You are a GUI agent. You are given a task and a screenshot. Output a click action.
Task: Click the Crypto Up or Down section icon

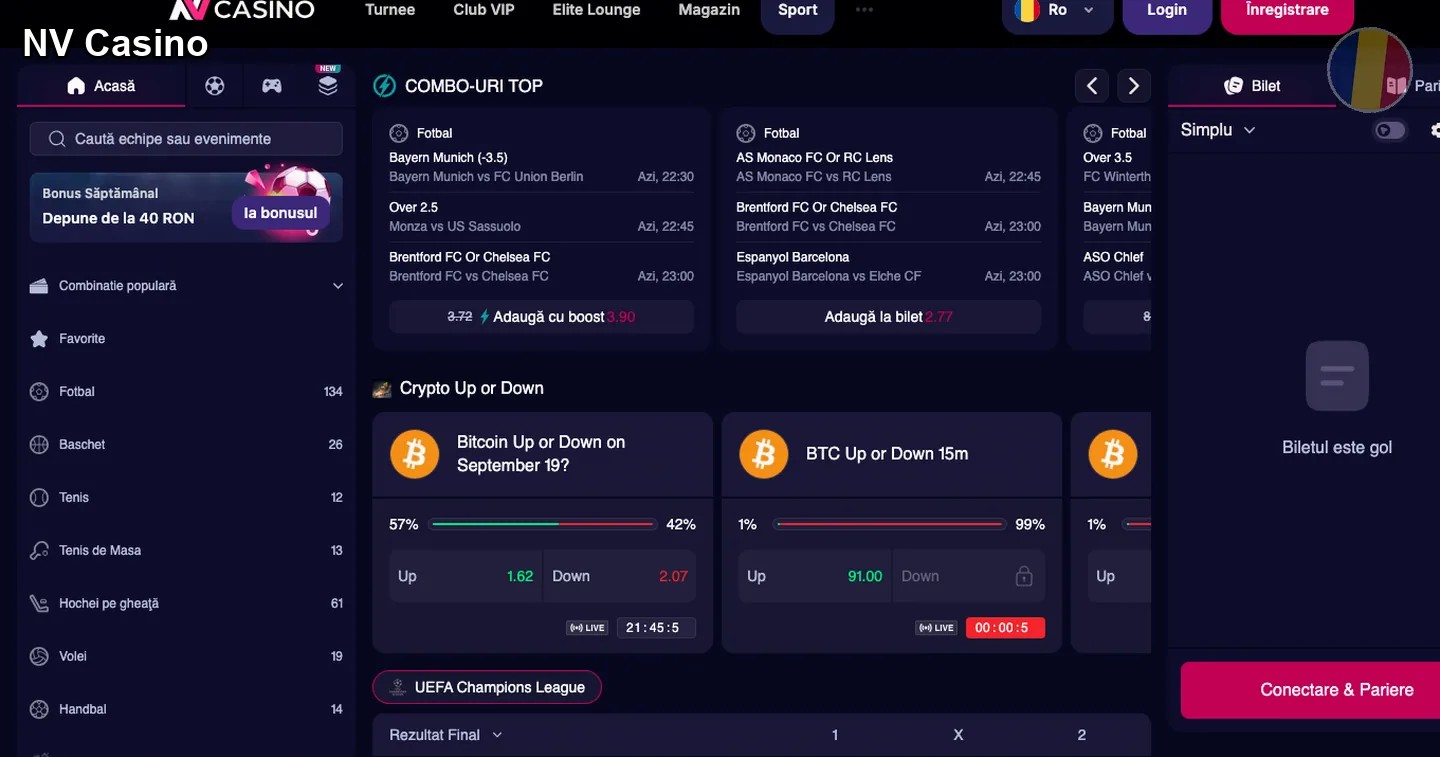(381, 389)
